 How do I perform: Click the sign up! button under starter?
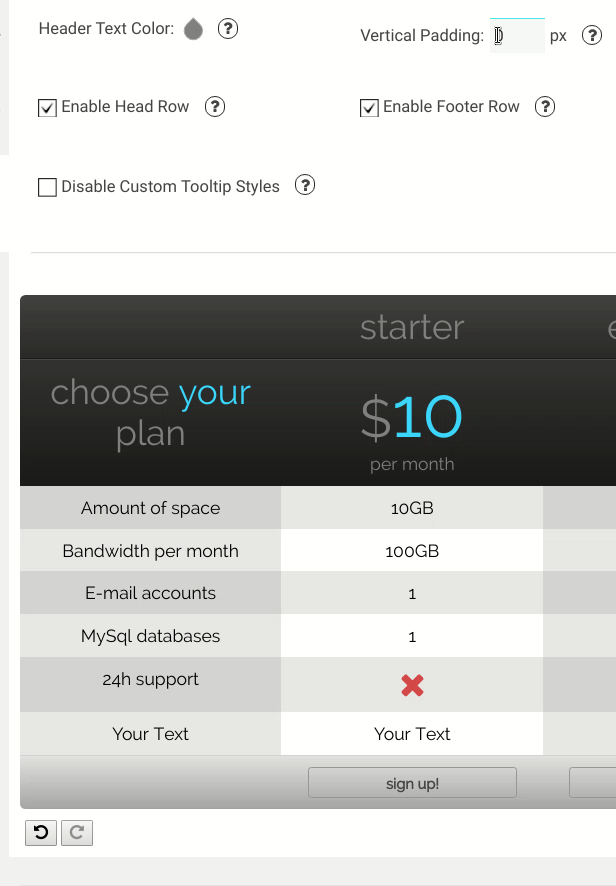click(412, 783)
